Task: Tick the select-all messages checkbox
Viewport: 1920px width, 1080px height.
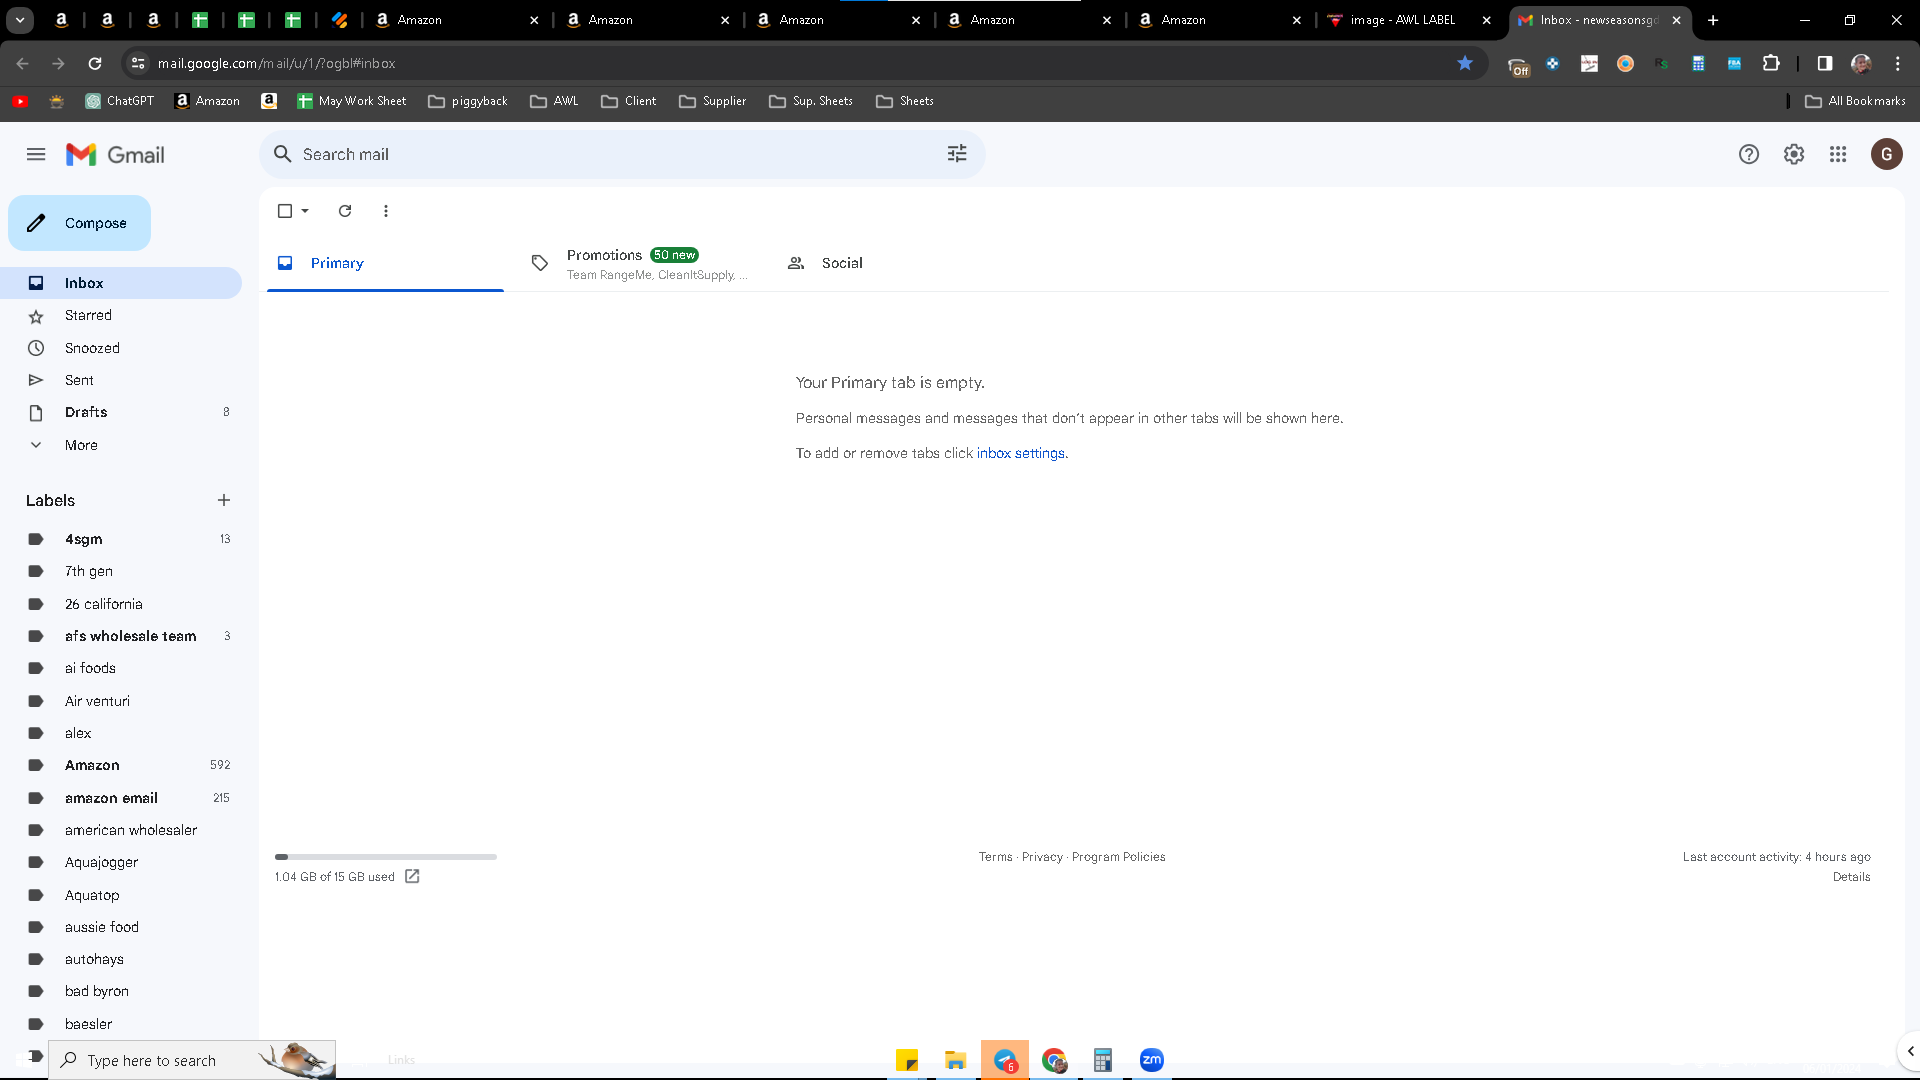Action: [x=285, y=211]
